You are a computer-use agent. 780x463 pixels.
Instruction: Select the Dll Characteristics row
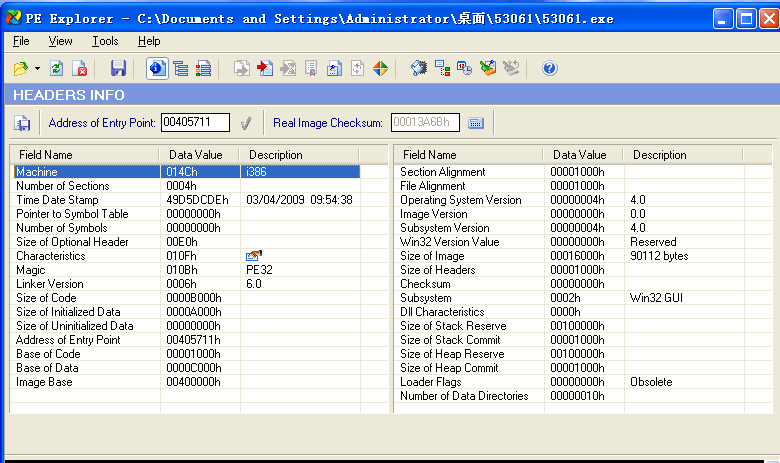coord(571,312)
